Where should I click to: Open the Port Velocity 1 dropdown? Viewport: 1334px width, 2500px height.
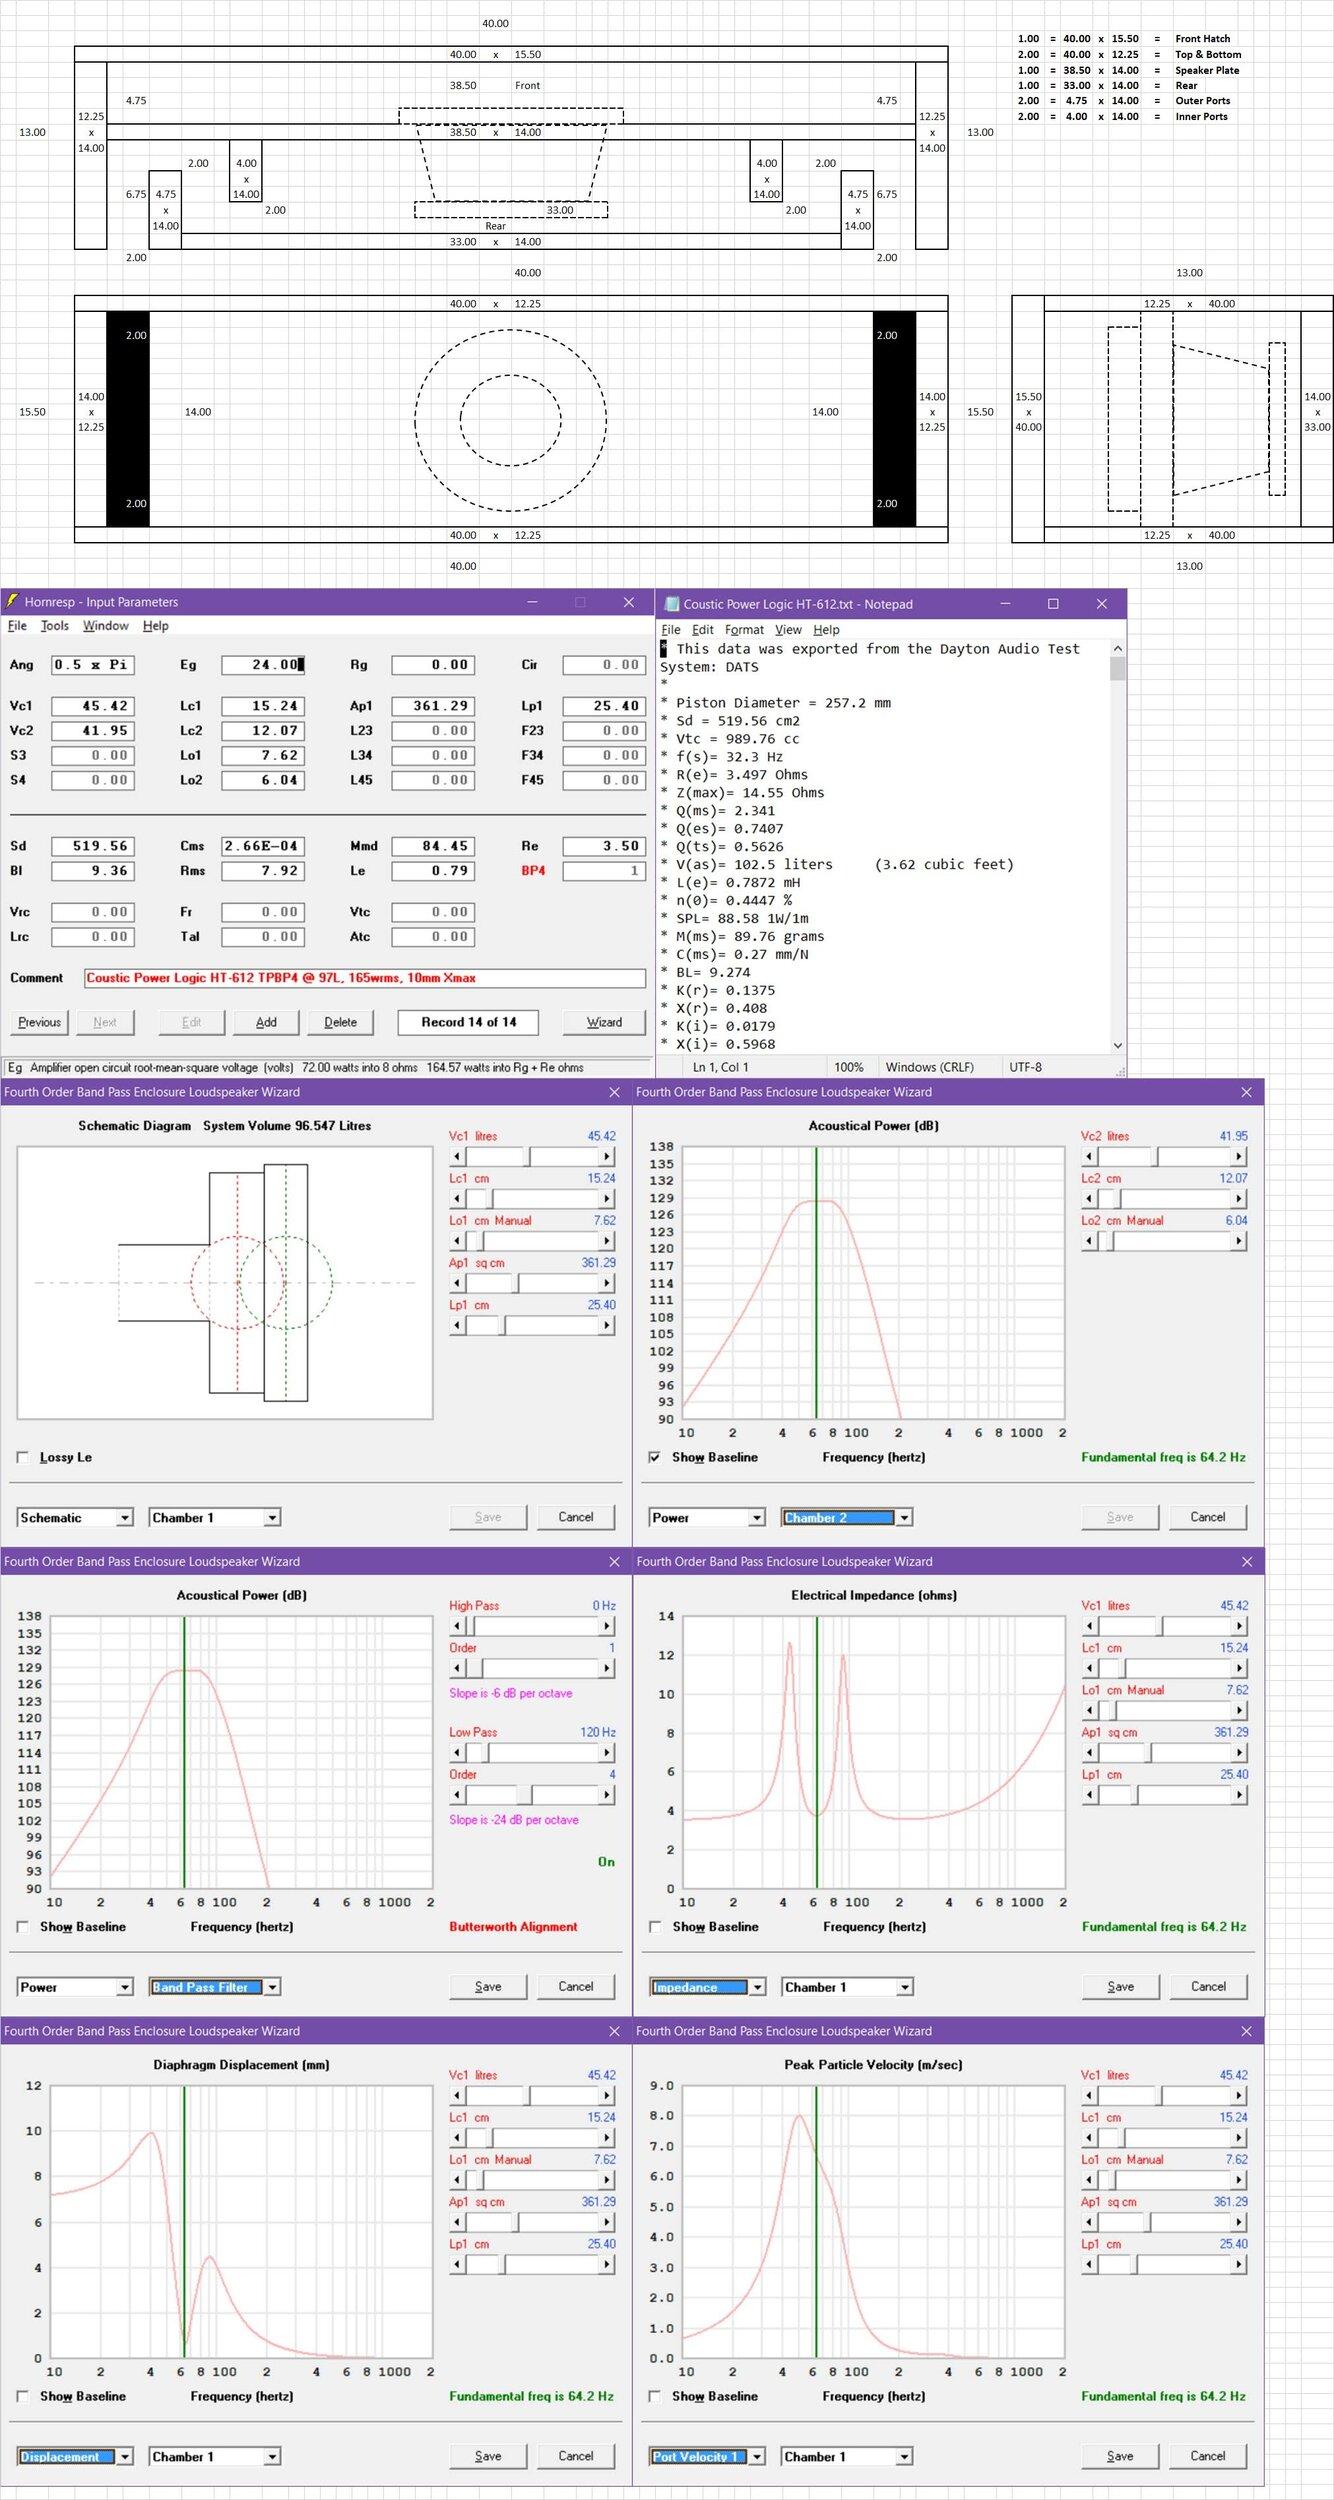(x=757, y=2456)
